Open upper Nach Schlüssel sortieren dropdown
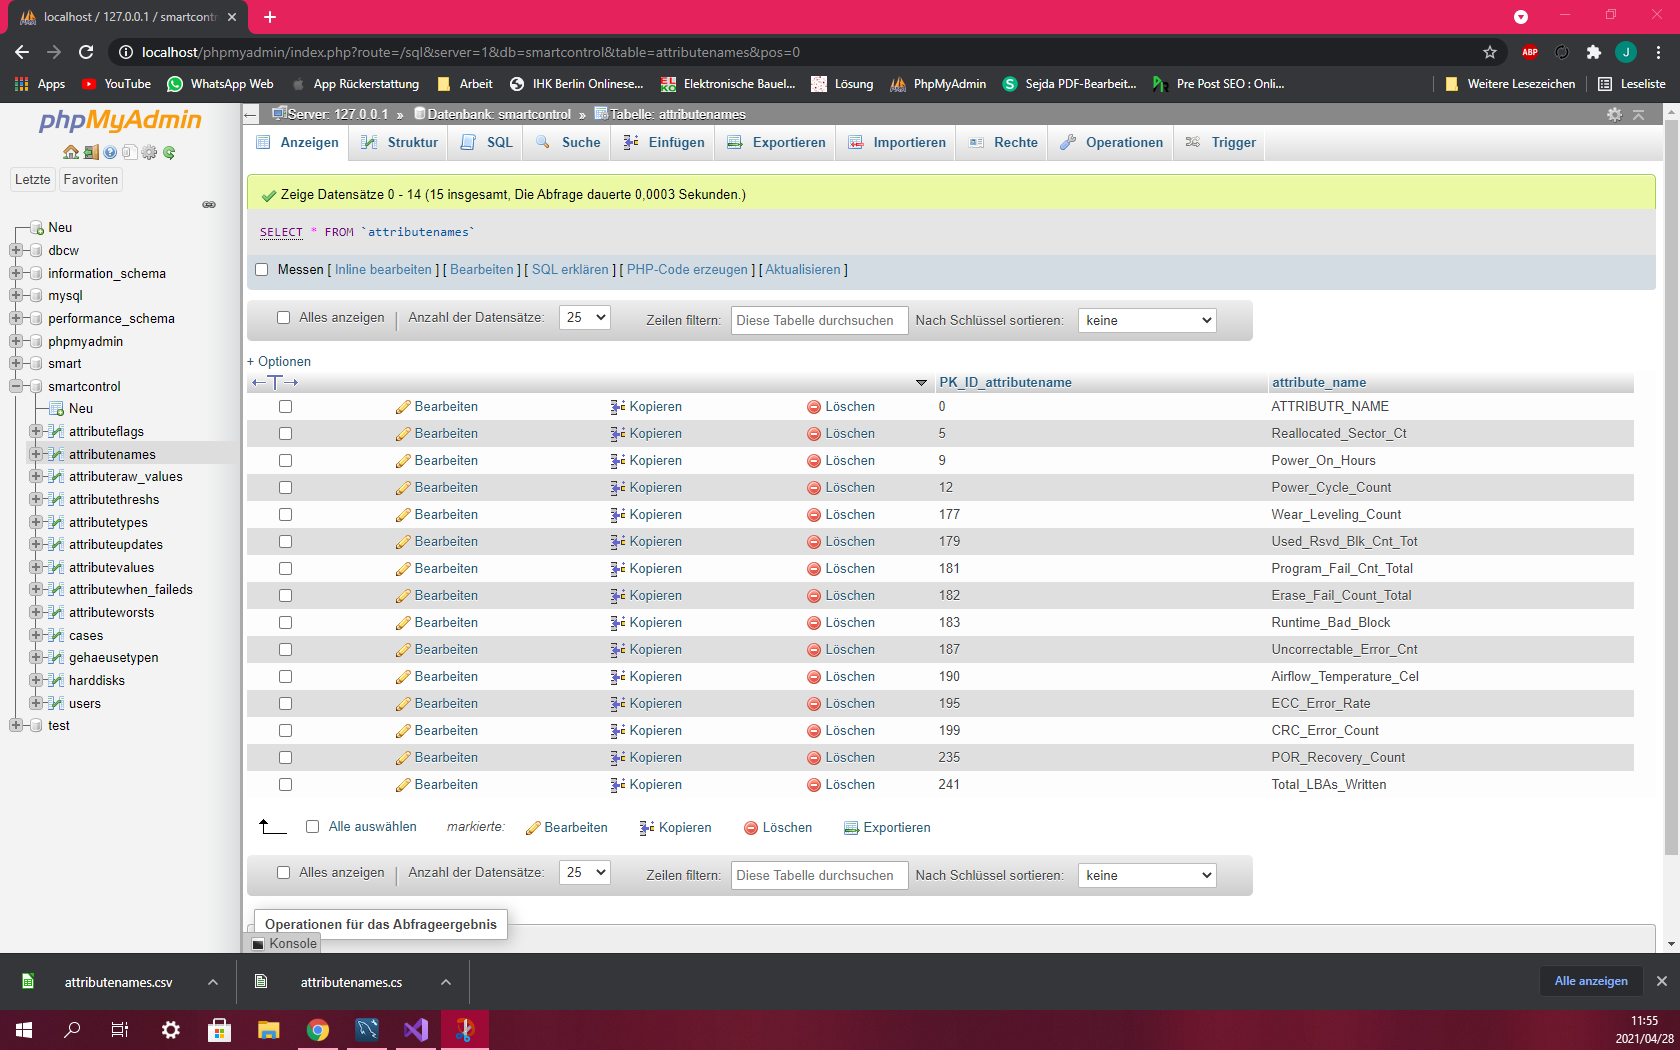Image resolution: width=1680 pixels, height=1050 pixels. (x=1147, y=320)
